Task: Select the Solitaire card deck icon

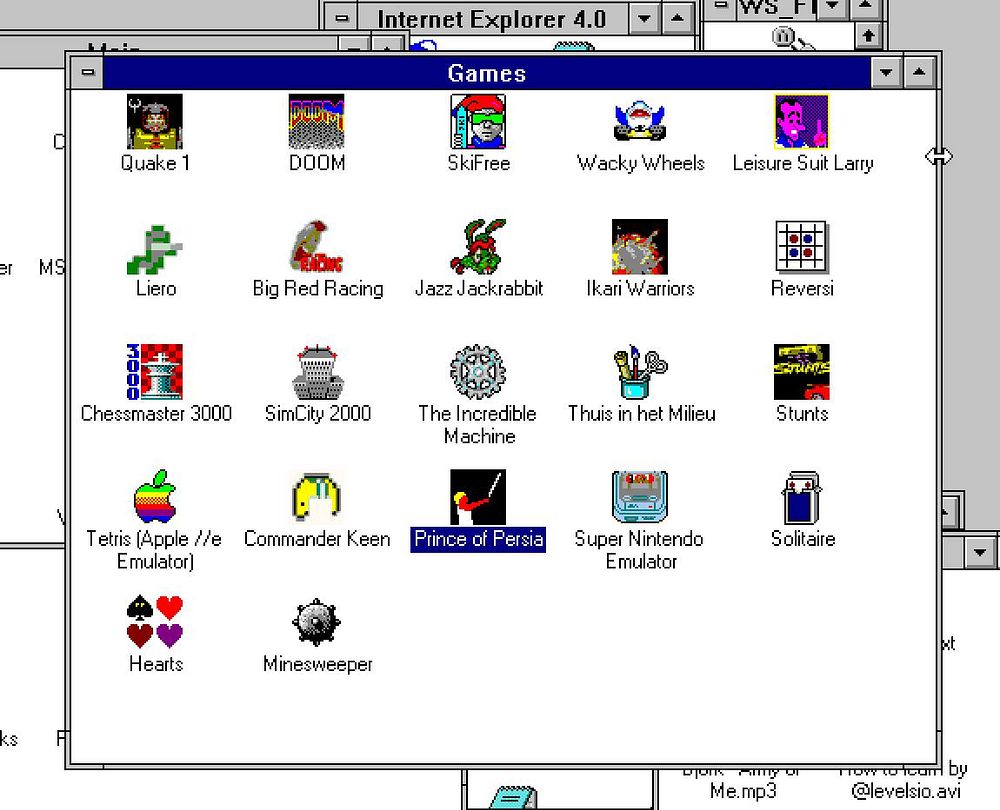Action: (802, 497)
